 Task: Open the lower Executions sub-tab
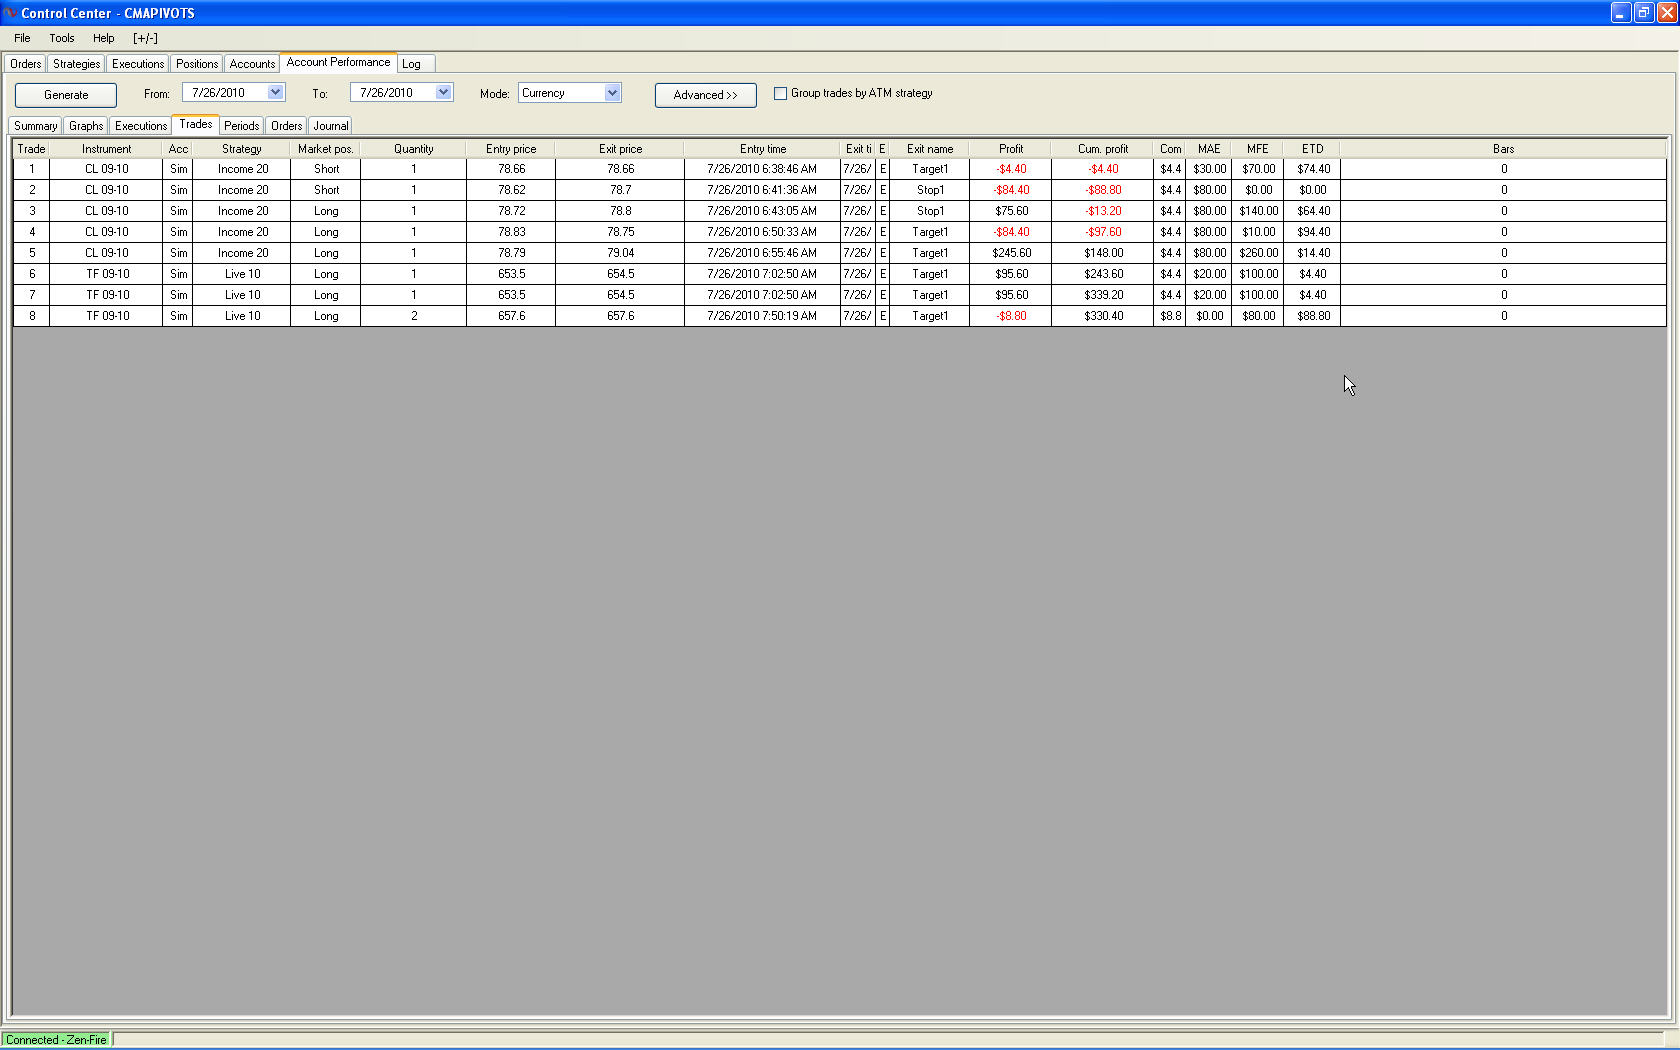tap(141, 126)
